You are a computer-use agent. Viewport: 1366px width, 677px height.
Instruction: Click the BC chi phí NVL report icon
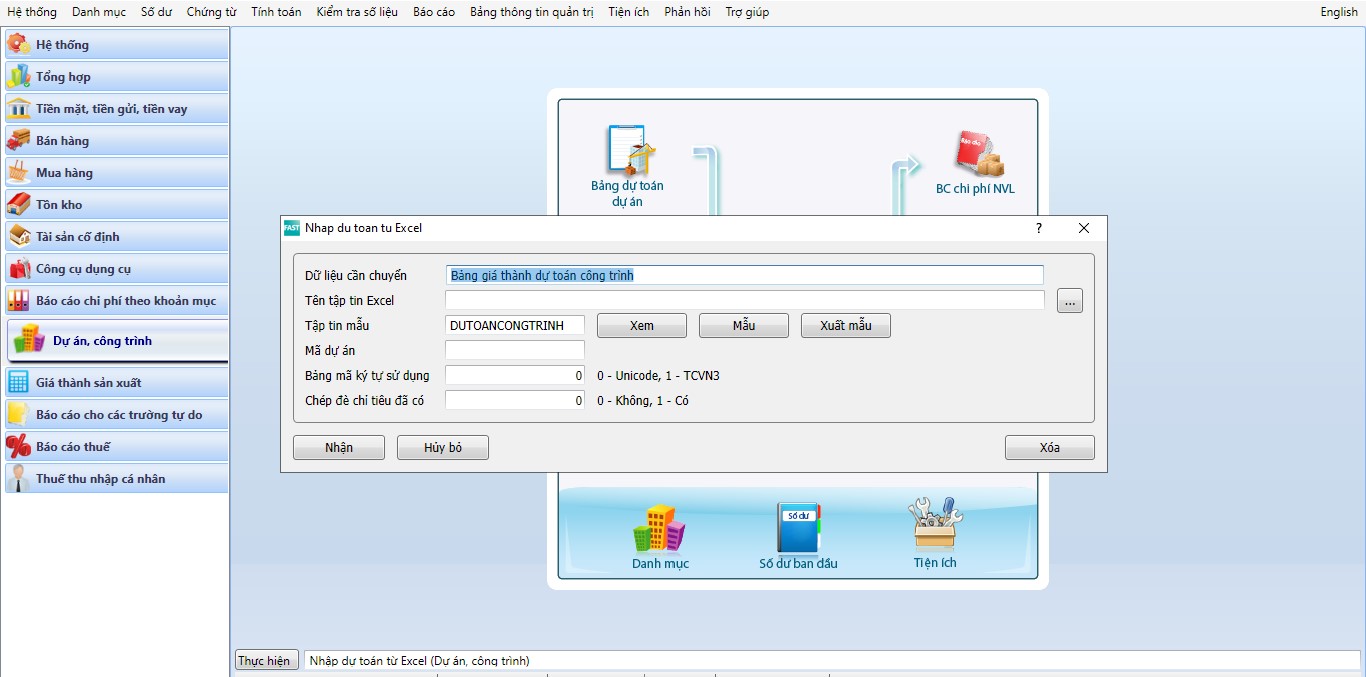pos(976,155)
